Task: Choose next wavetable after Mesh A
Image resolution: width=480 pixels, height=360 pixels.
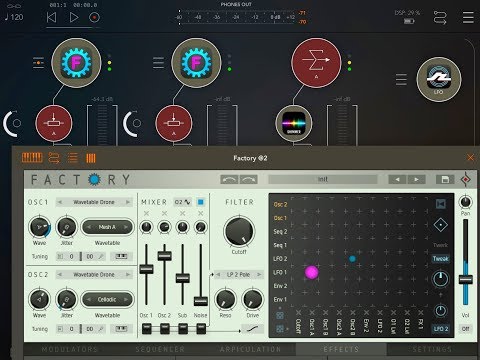Action: point(126,227)
